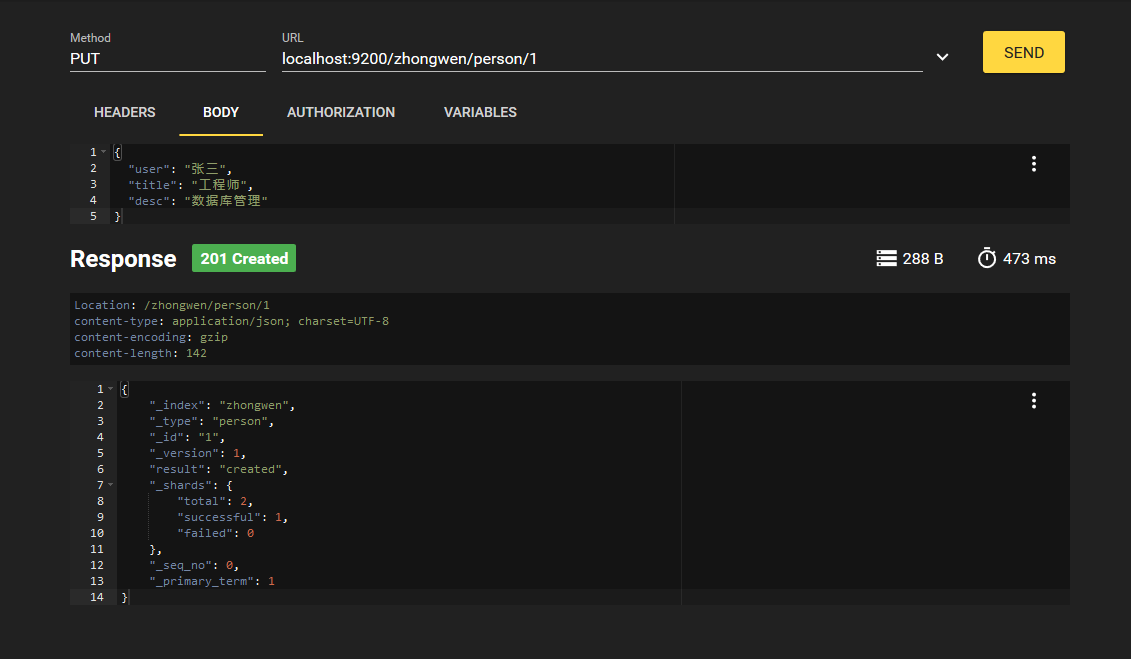The height and width of the screenshot is (659, 1131).
Task: Click the "desc" line in request body
Action: [198, 201]
